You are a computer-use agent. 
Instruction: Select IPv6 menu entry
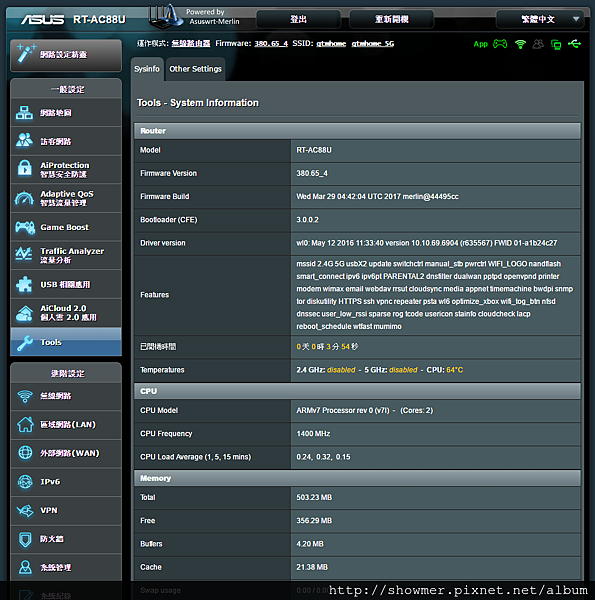[66, 482]
